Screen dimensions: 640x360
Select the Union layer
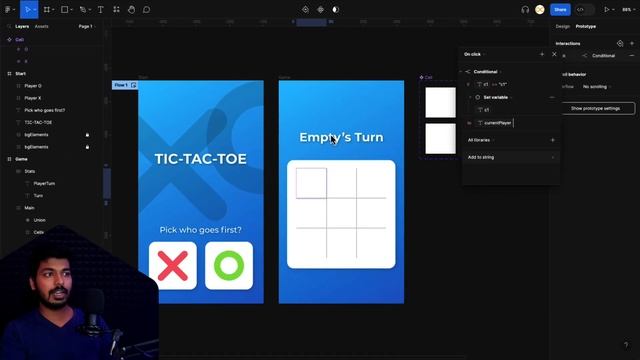(x=39, y=220)
